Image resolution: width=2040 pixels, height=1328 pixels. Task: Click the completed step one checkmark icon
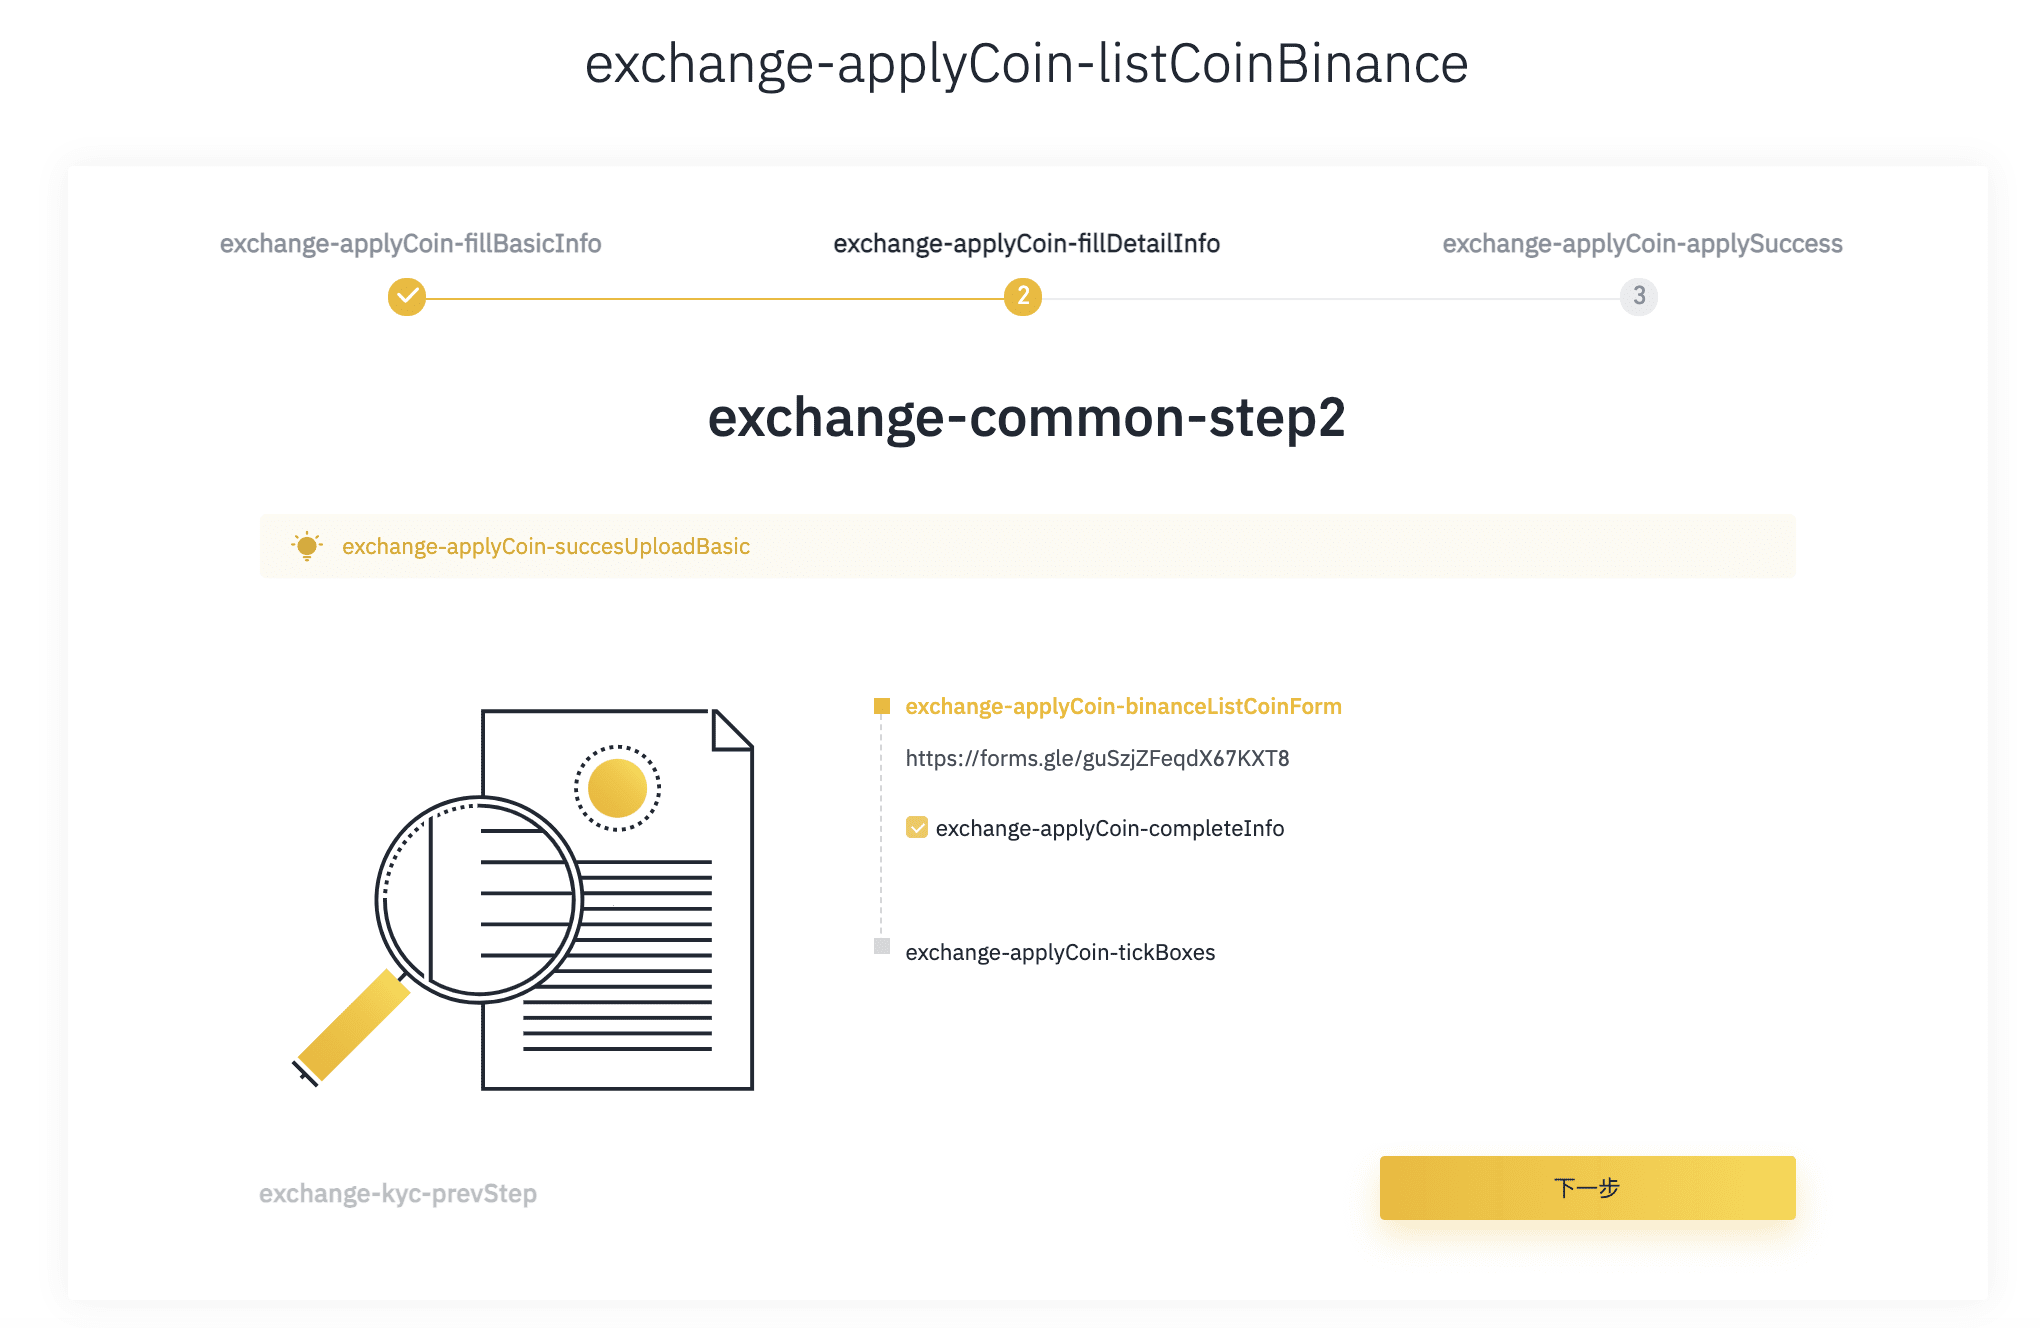pos(407,297)
